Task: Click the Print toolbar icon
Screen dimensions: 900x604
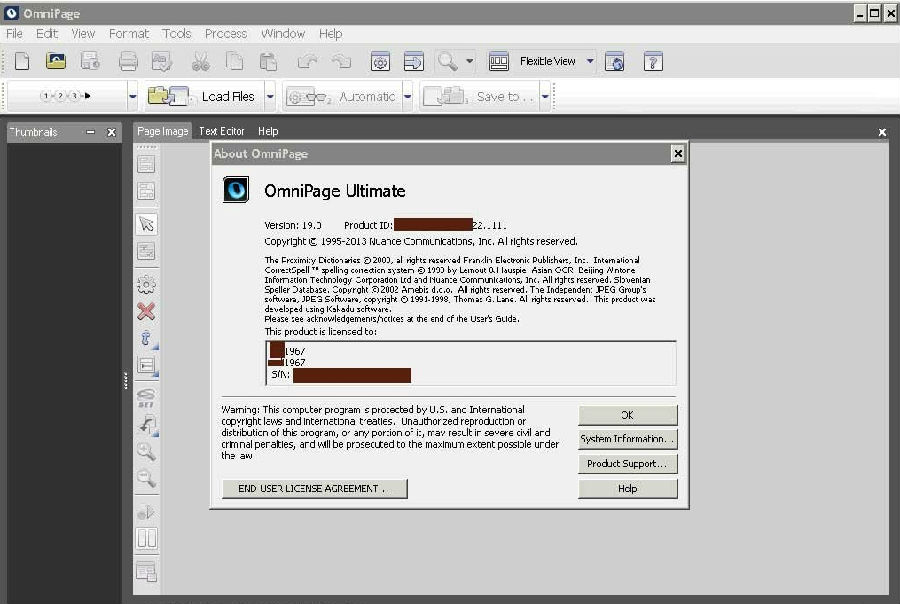Action: click(x=128, y=61)
